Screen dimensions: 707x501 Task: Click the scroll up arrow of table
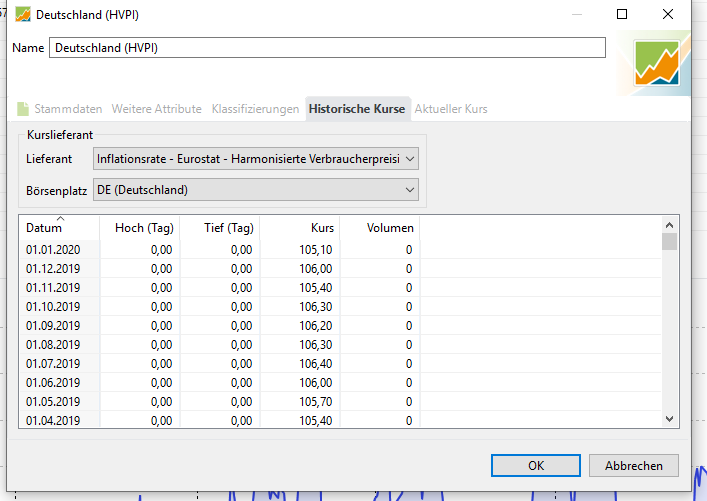(x=669, y=223)
